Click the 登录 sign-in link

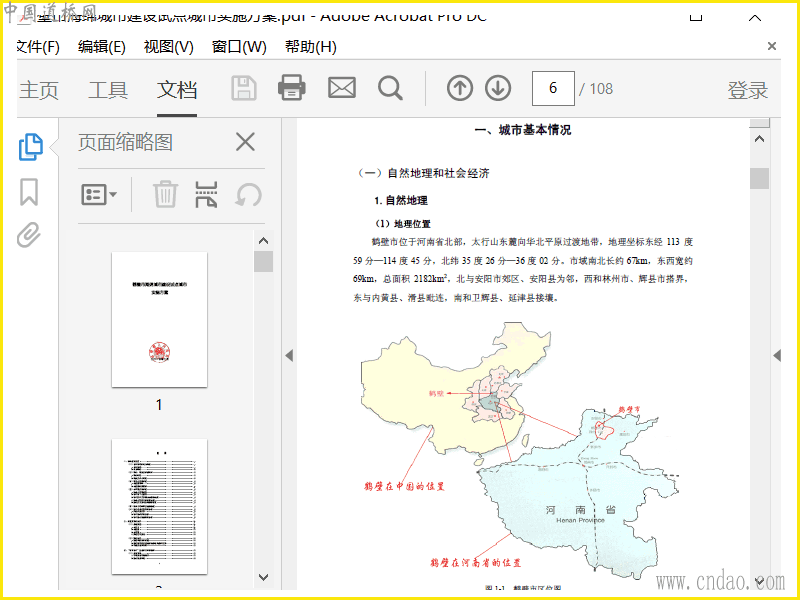tap(747, 90)
